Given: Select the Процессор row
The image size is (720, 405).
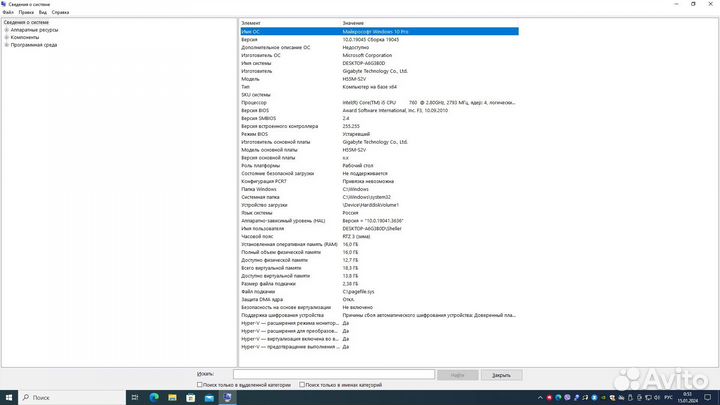Looking at the screenshot, I should pyautogui.click(x=379, y=102).
